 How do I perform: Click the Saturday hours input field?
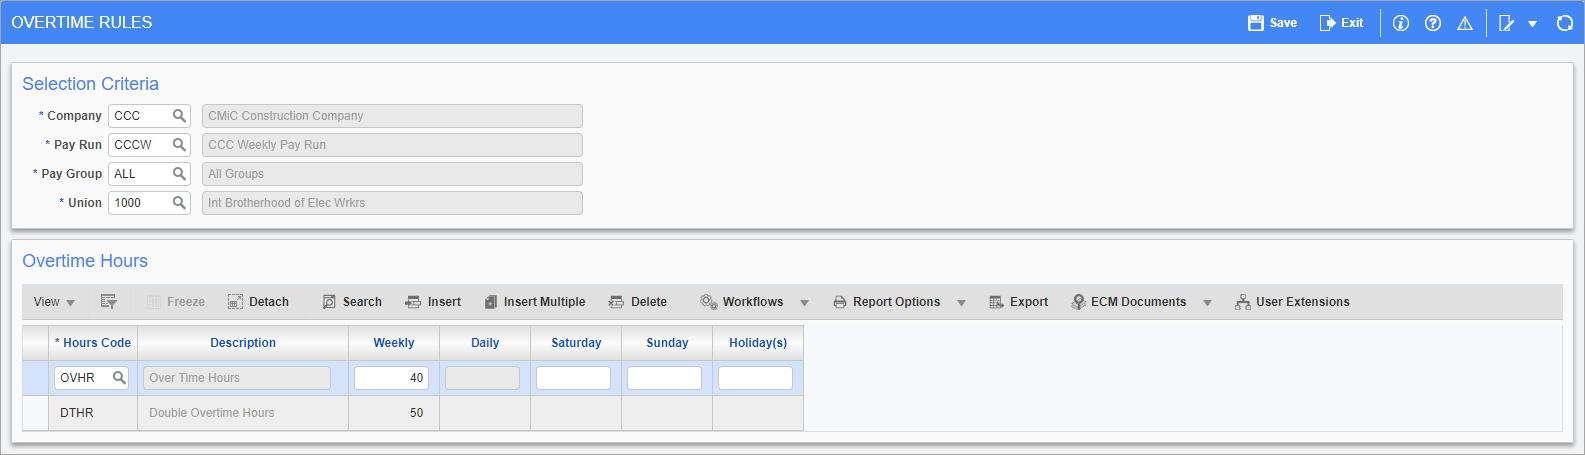pyautogui.click(x=573, y=378)
